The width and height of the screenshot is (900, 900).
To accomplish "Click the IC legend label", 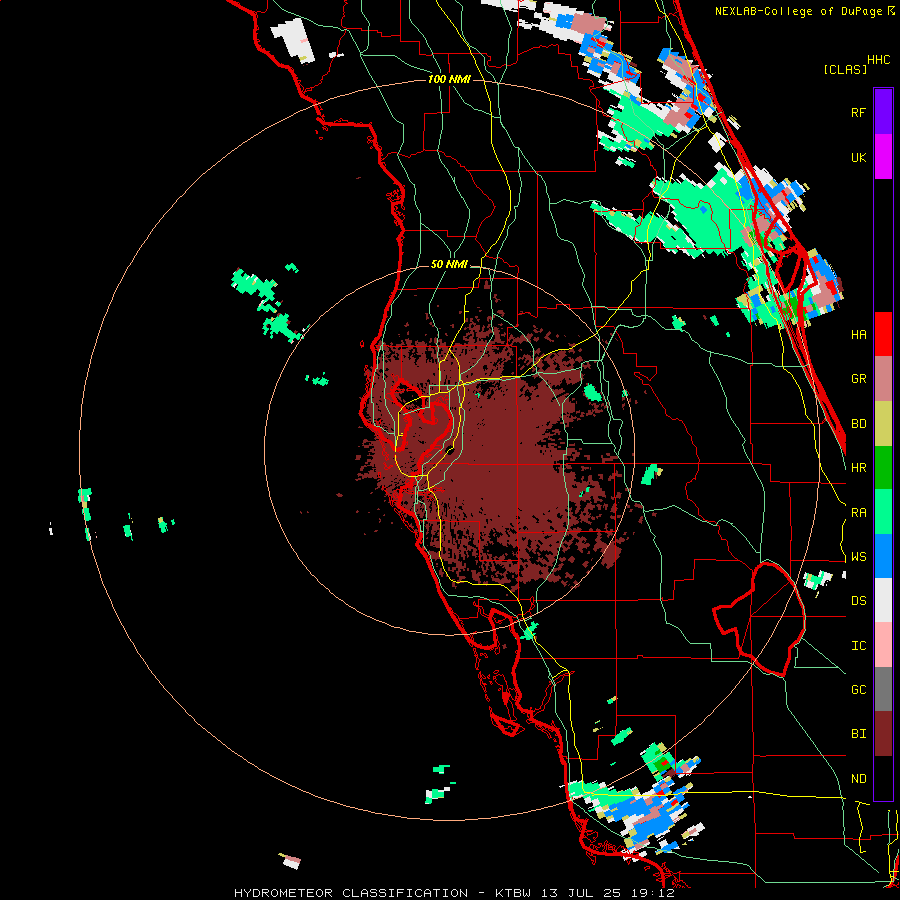I will pyautogui.click(x=858, y=646).
